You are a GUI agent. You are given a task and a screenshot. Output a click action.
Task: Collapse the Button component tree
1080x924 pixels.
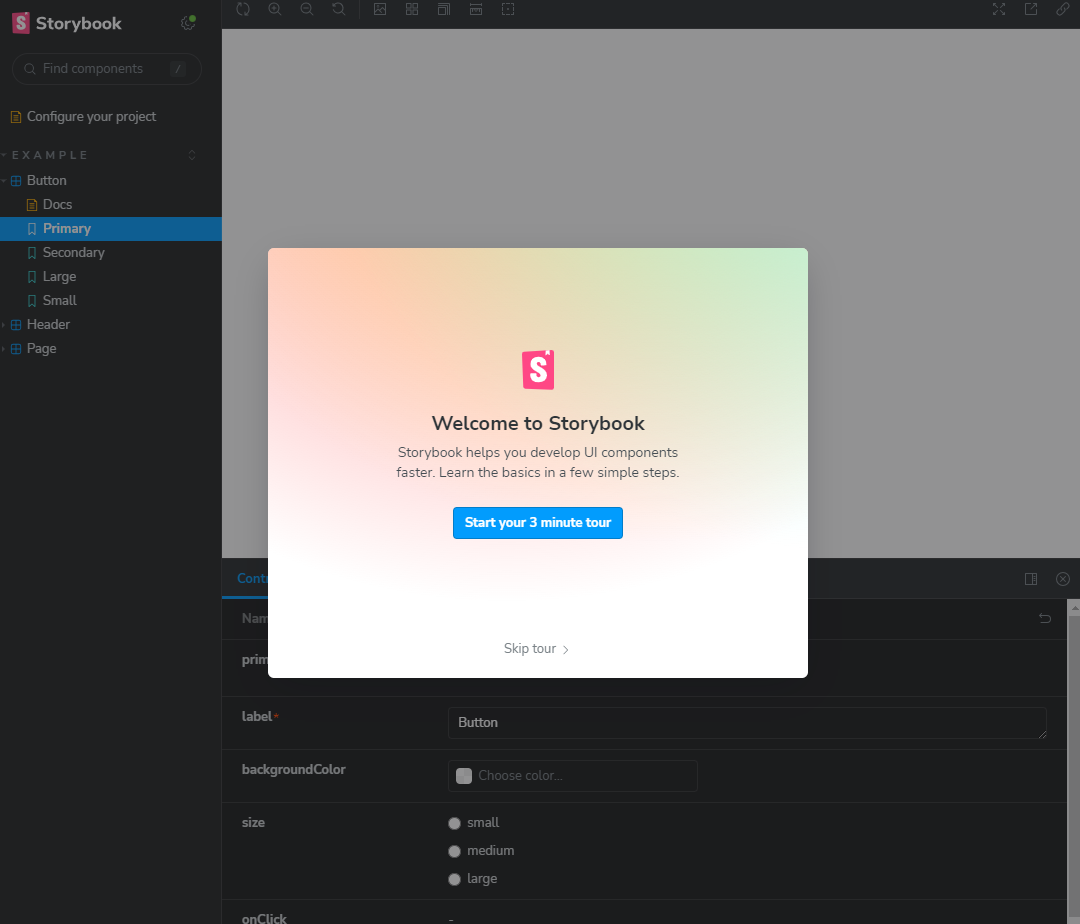(6, 180)
